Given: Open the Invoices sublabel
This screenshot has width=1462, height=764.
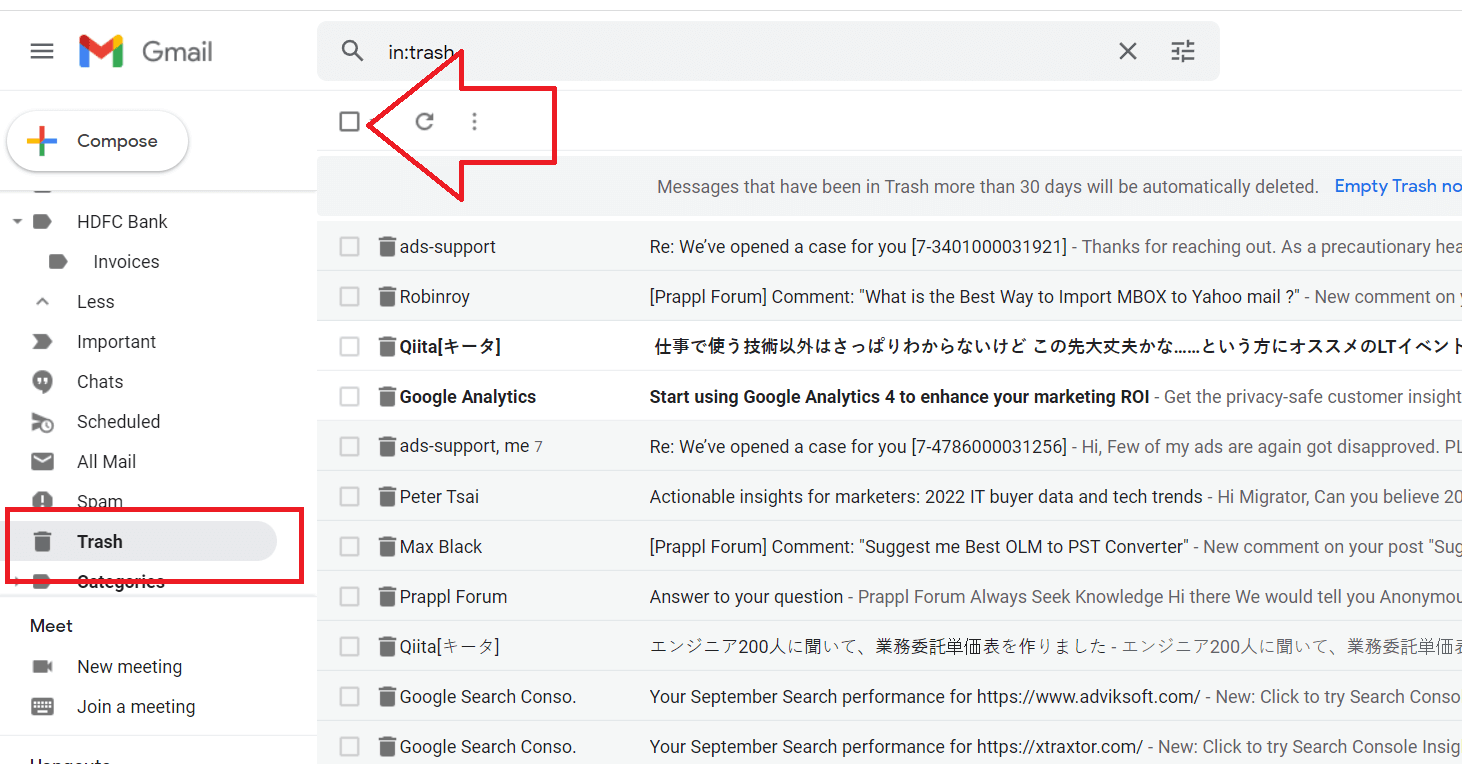Looking at the screenshot, I should pyautogui.click(x=126, y=262).
